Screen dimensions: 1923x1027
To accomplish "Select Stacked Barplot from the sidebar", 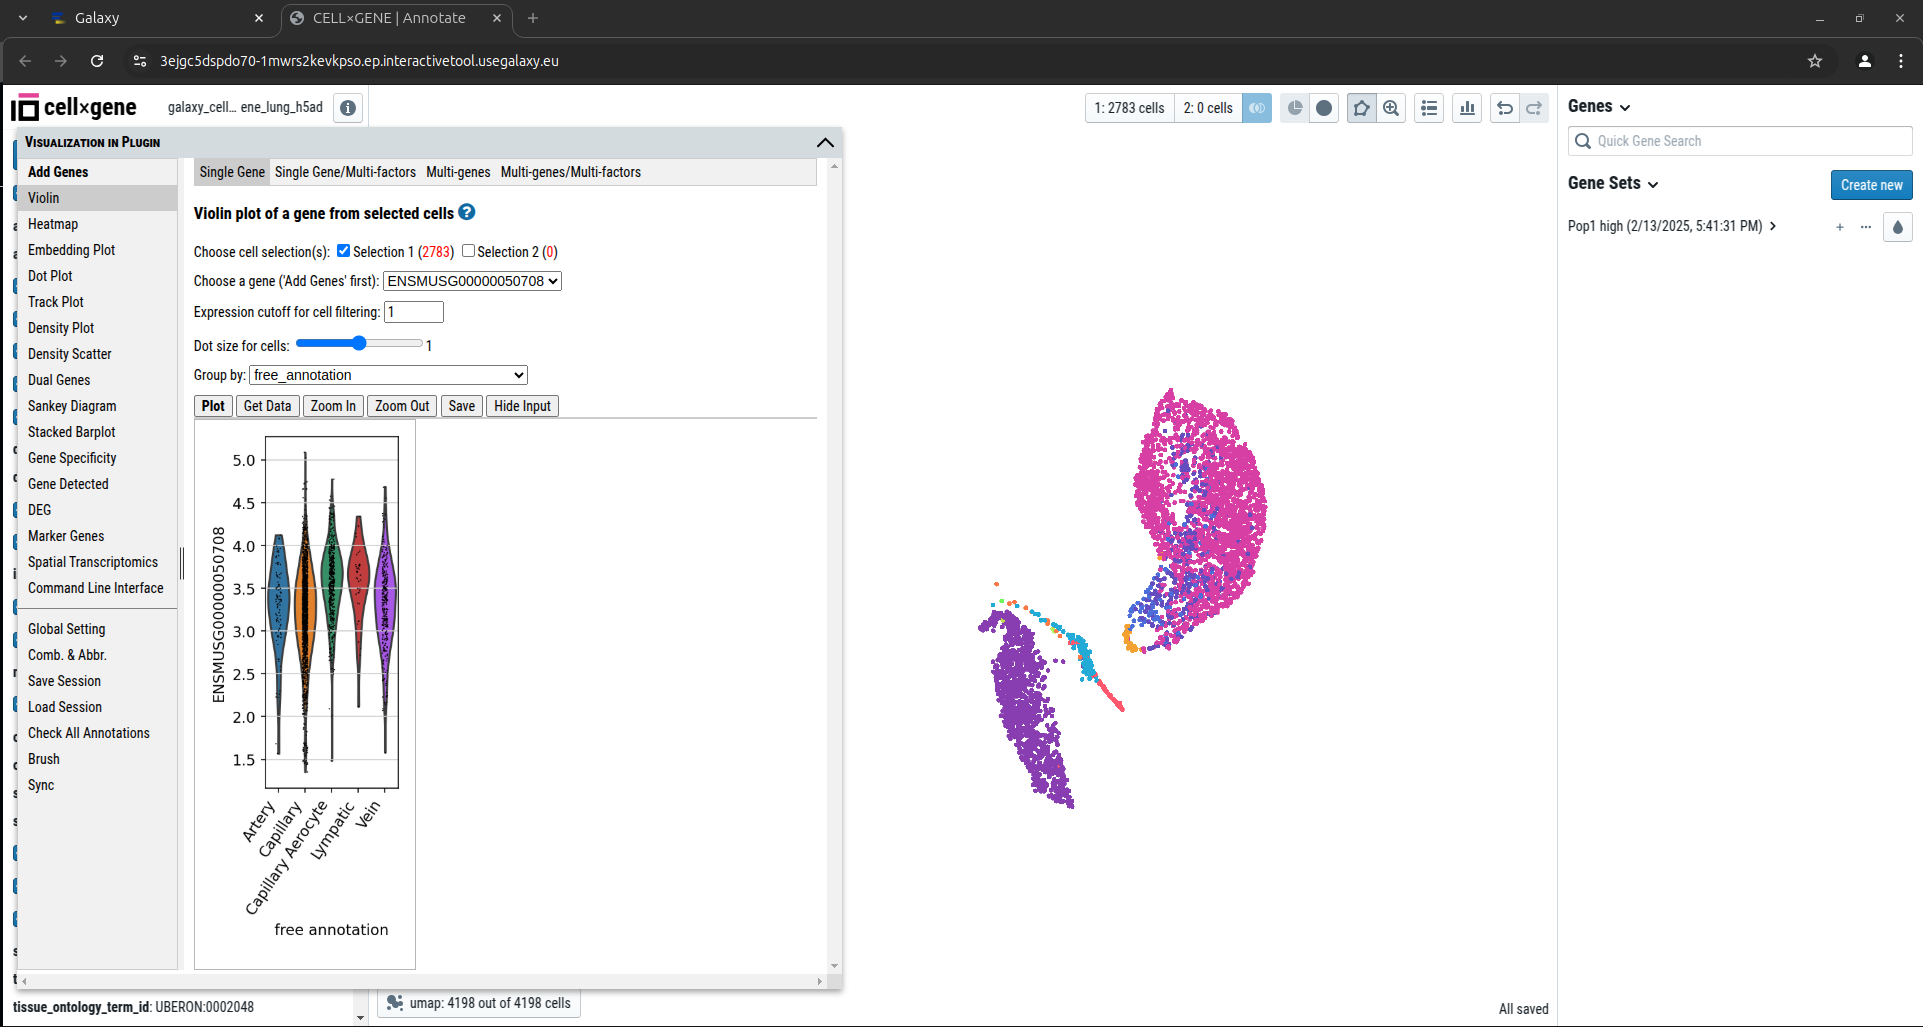I will click(71, 432).
